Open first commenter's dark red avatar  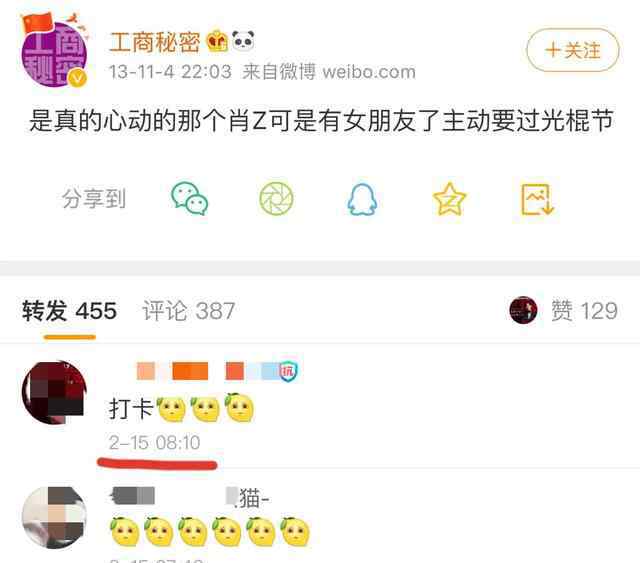[54, 393]
